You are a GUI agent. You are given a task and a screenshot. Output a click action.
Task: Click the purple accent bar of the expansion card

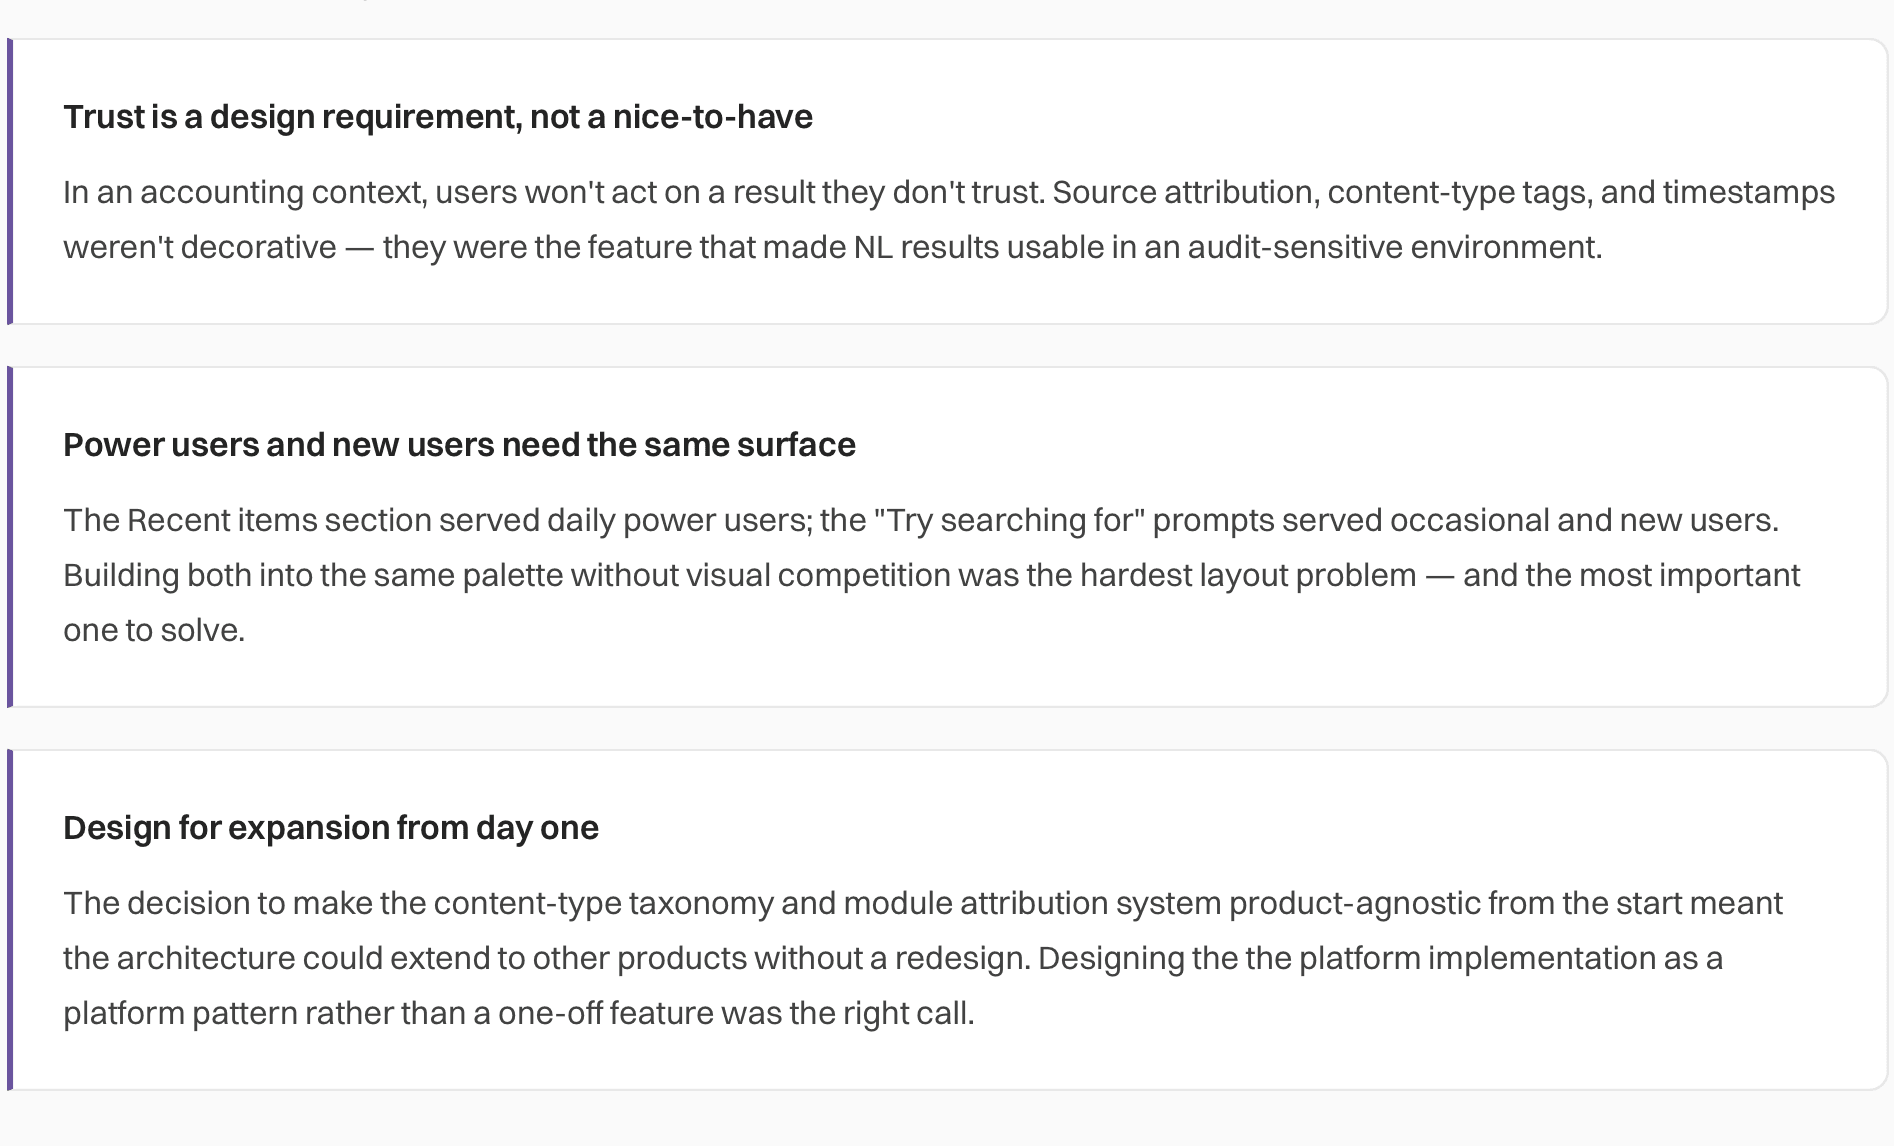[x=10, y=920]
